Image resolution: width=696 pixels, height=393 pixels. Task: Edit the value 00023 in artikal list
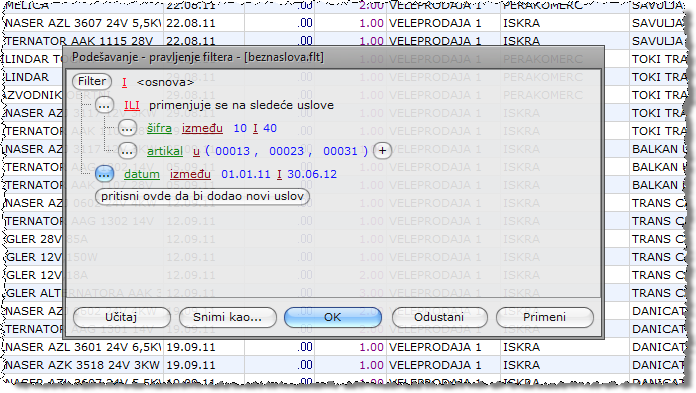point(286,151)
